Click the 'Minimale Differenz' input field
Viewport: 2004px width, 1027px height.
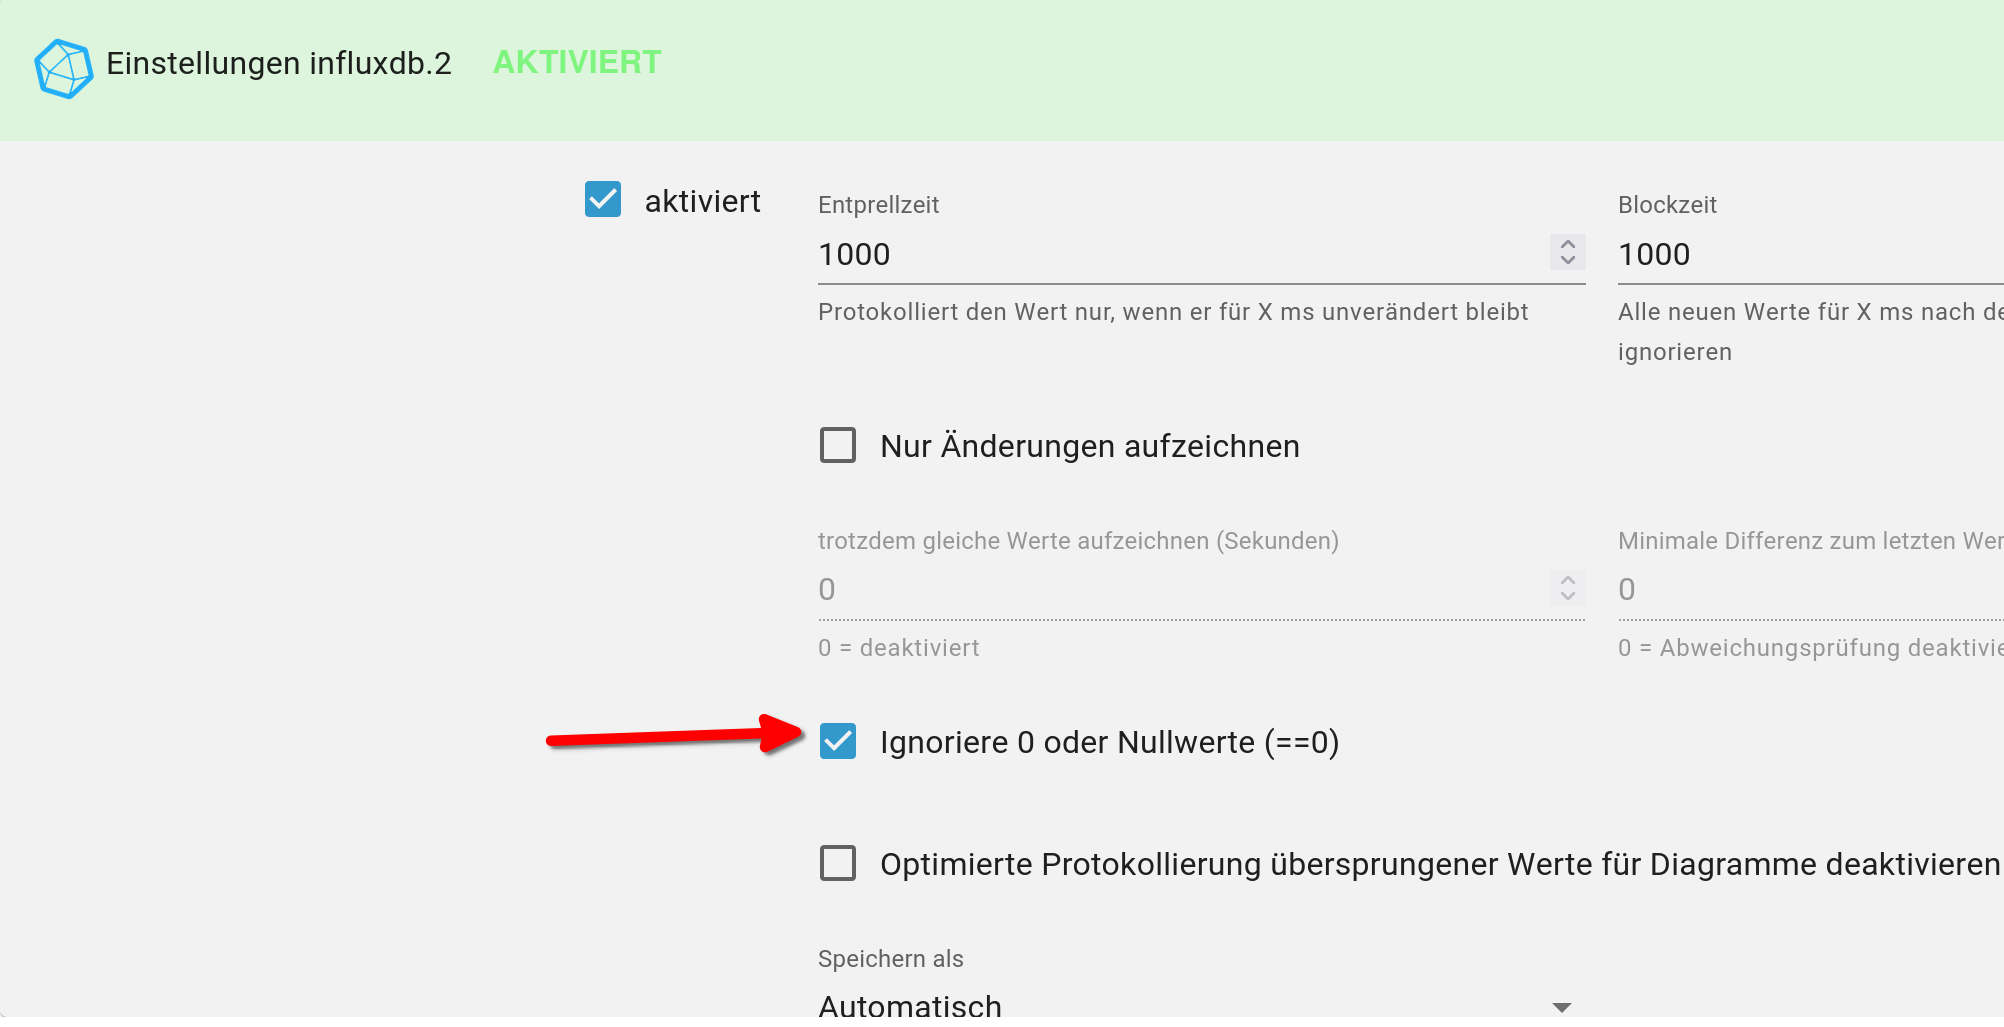click(1810, 590)
